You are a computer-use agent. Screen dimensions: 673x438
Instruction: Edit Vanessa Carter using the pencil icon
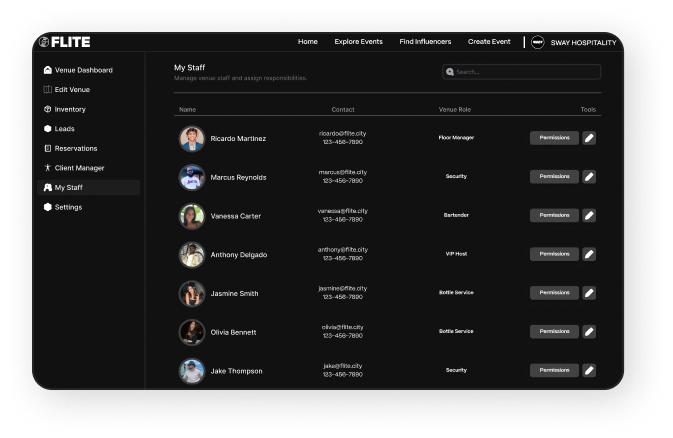click(x=589, y=215)
